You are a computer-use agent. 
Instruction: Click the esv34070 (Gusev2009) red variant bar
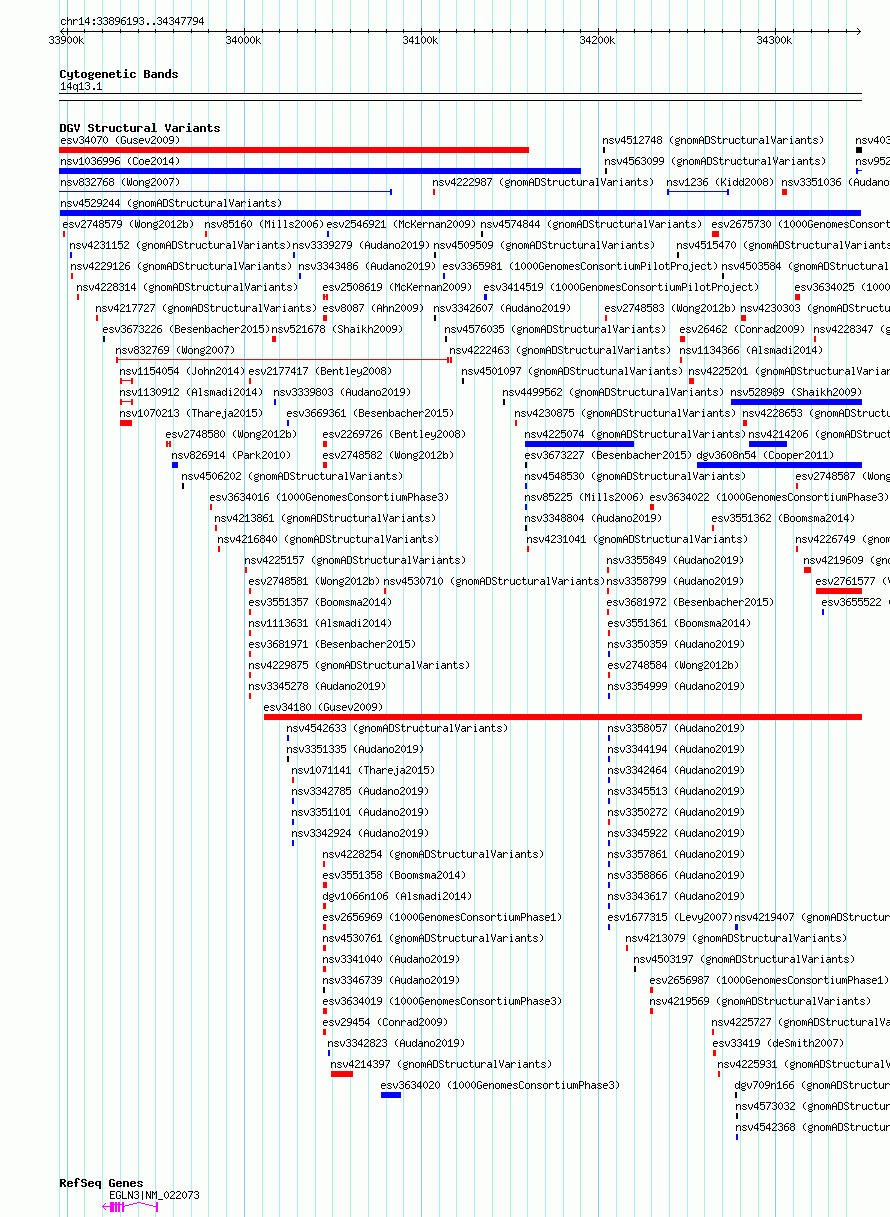(x=294, y=150)
